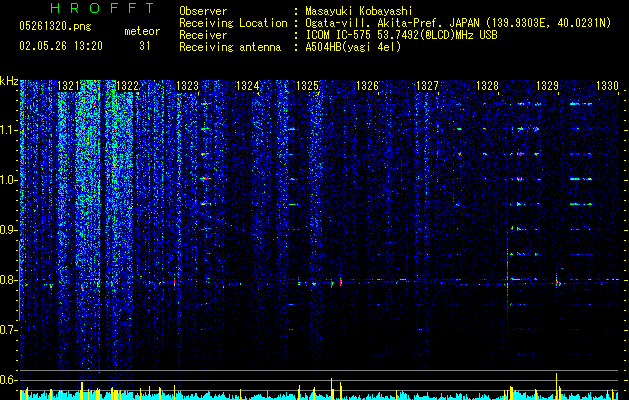629x400 pixels.
Task: Click the 1.1 frequency axis label
Action: tap(8, 130)
